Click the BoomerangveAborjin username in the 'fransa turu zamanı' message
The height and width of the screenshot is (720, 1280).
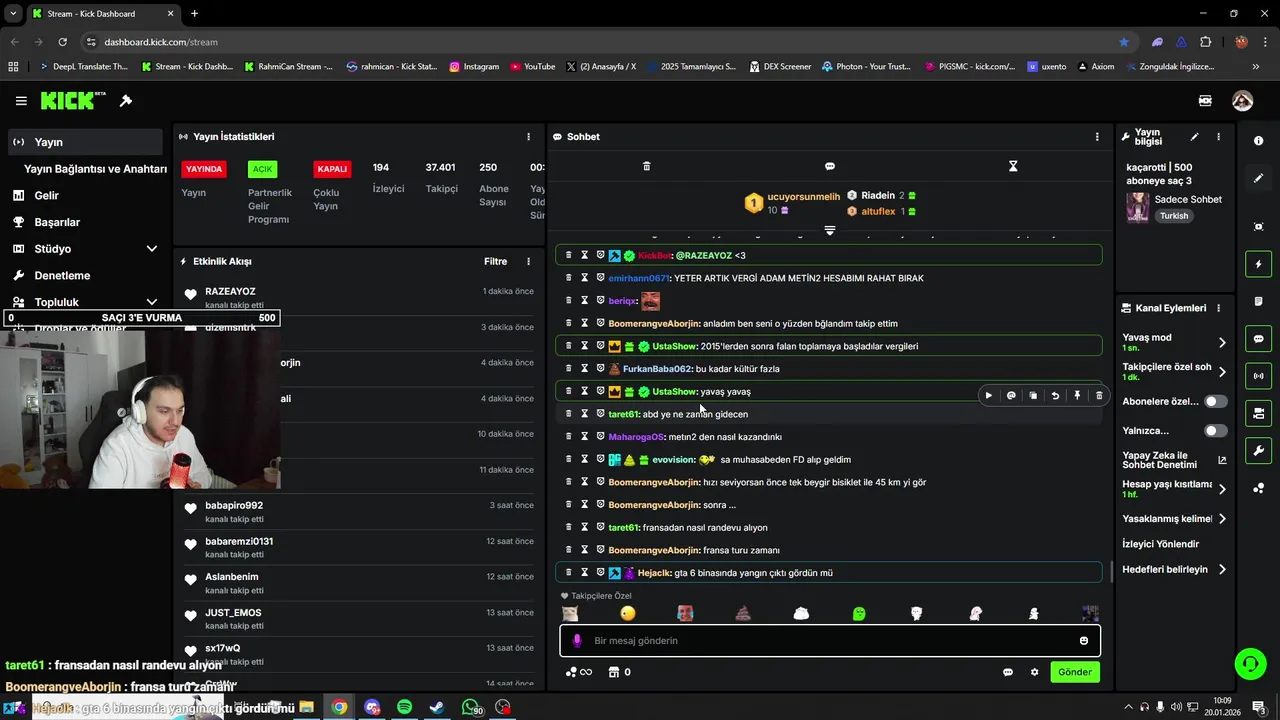653,550
